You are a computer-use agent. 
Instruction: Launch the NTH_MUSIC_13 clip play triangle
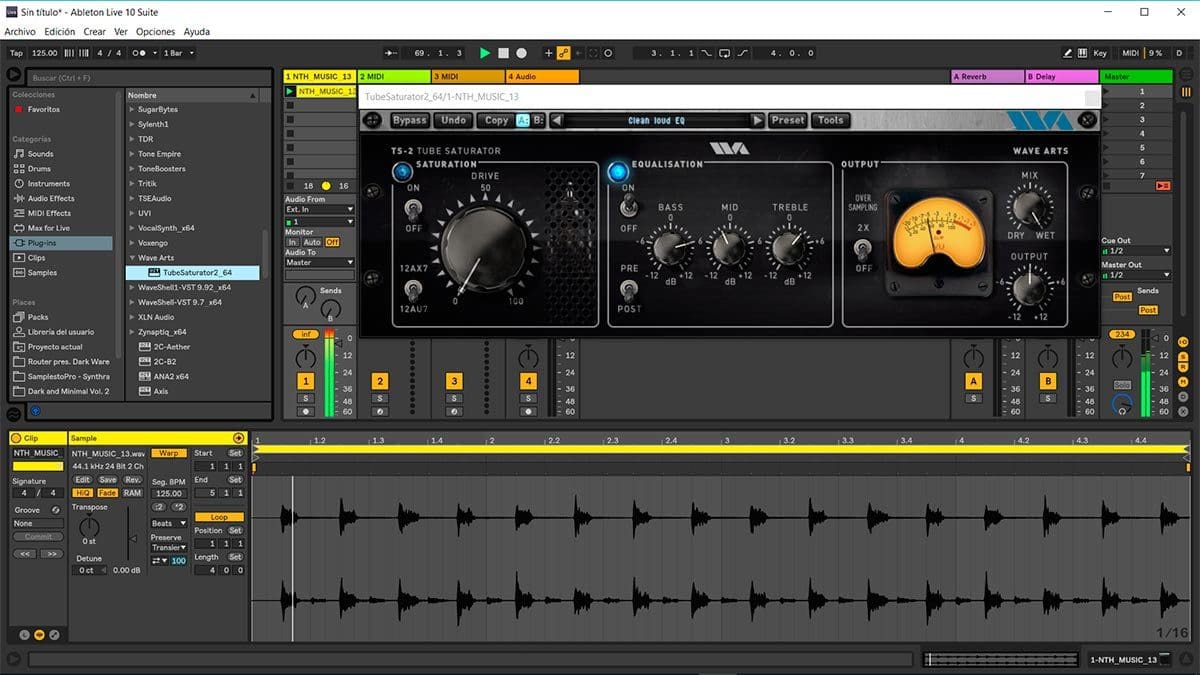(x=291, y=91)
